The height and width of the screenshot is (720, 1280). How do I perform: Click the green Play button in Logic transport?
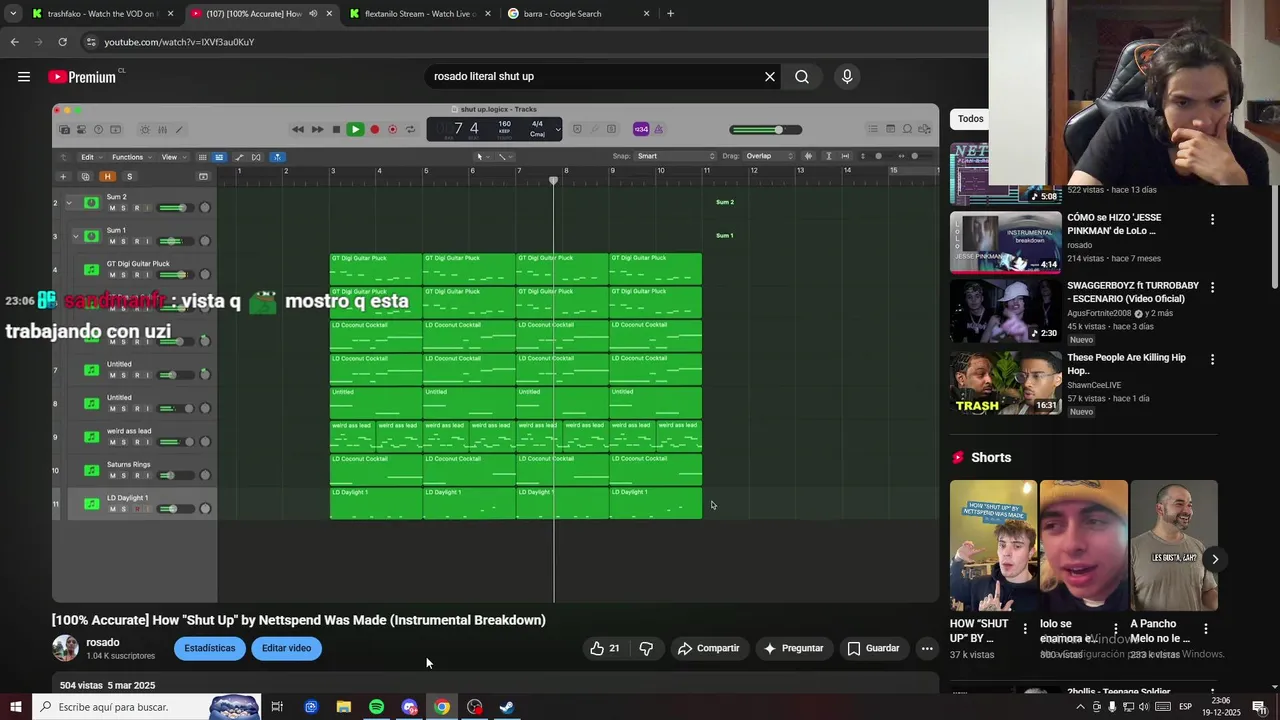pyautogui.click(x=355, y=129)
